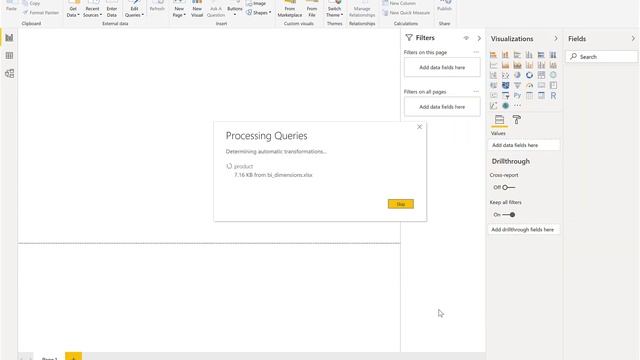The width and height of the screenshot is (640, 360).
Task: Click Enter Data in the ribbon
Action: pos(112,9)
